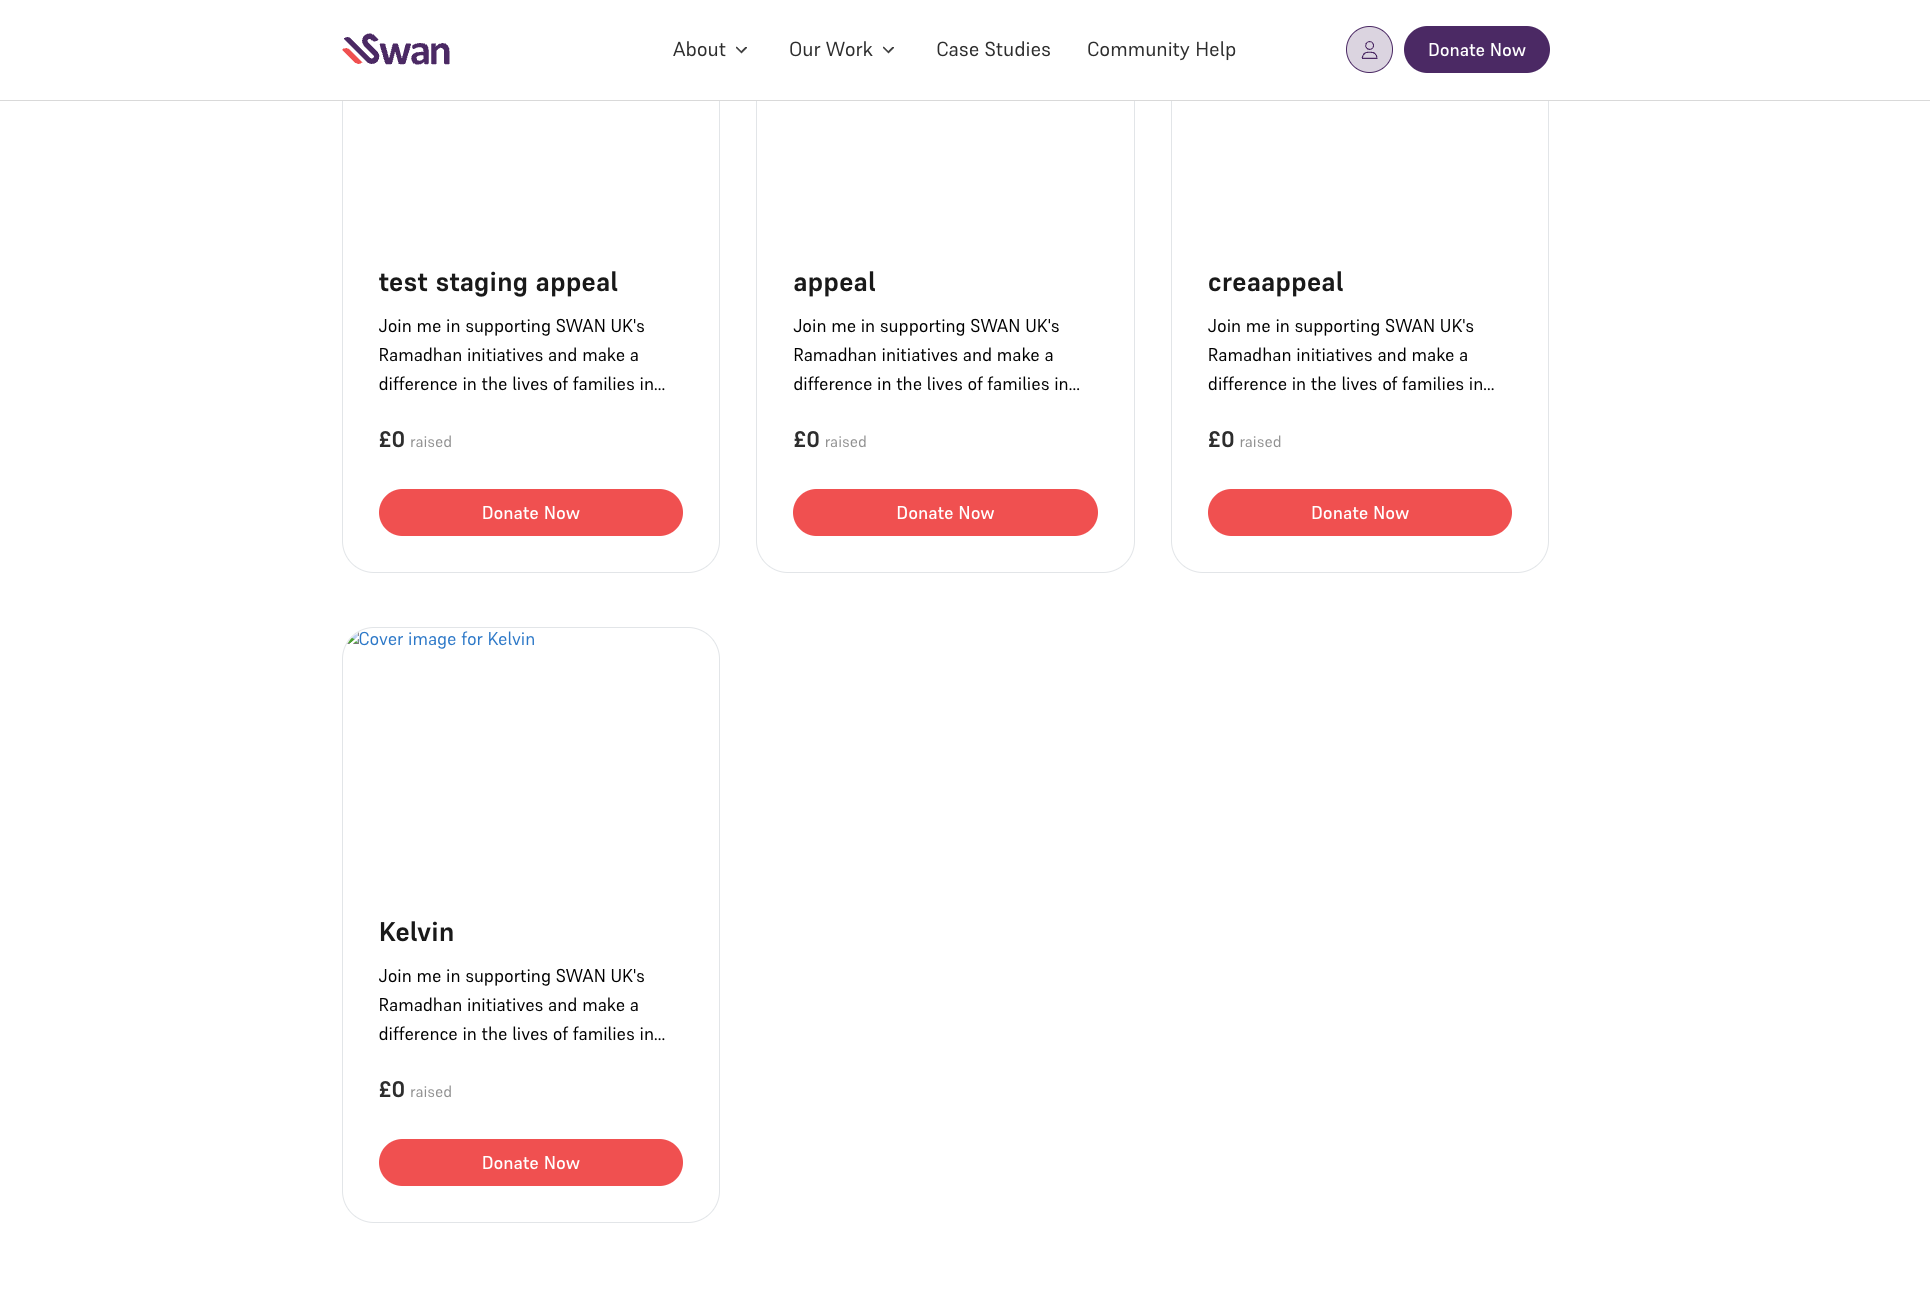Expand the About dropdown chevron
The image size is (1930, 1305).
[742, 50]
